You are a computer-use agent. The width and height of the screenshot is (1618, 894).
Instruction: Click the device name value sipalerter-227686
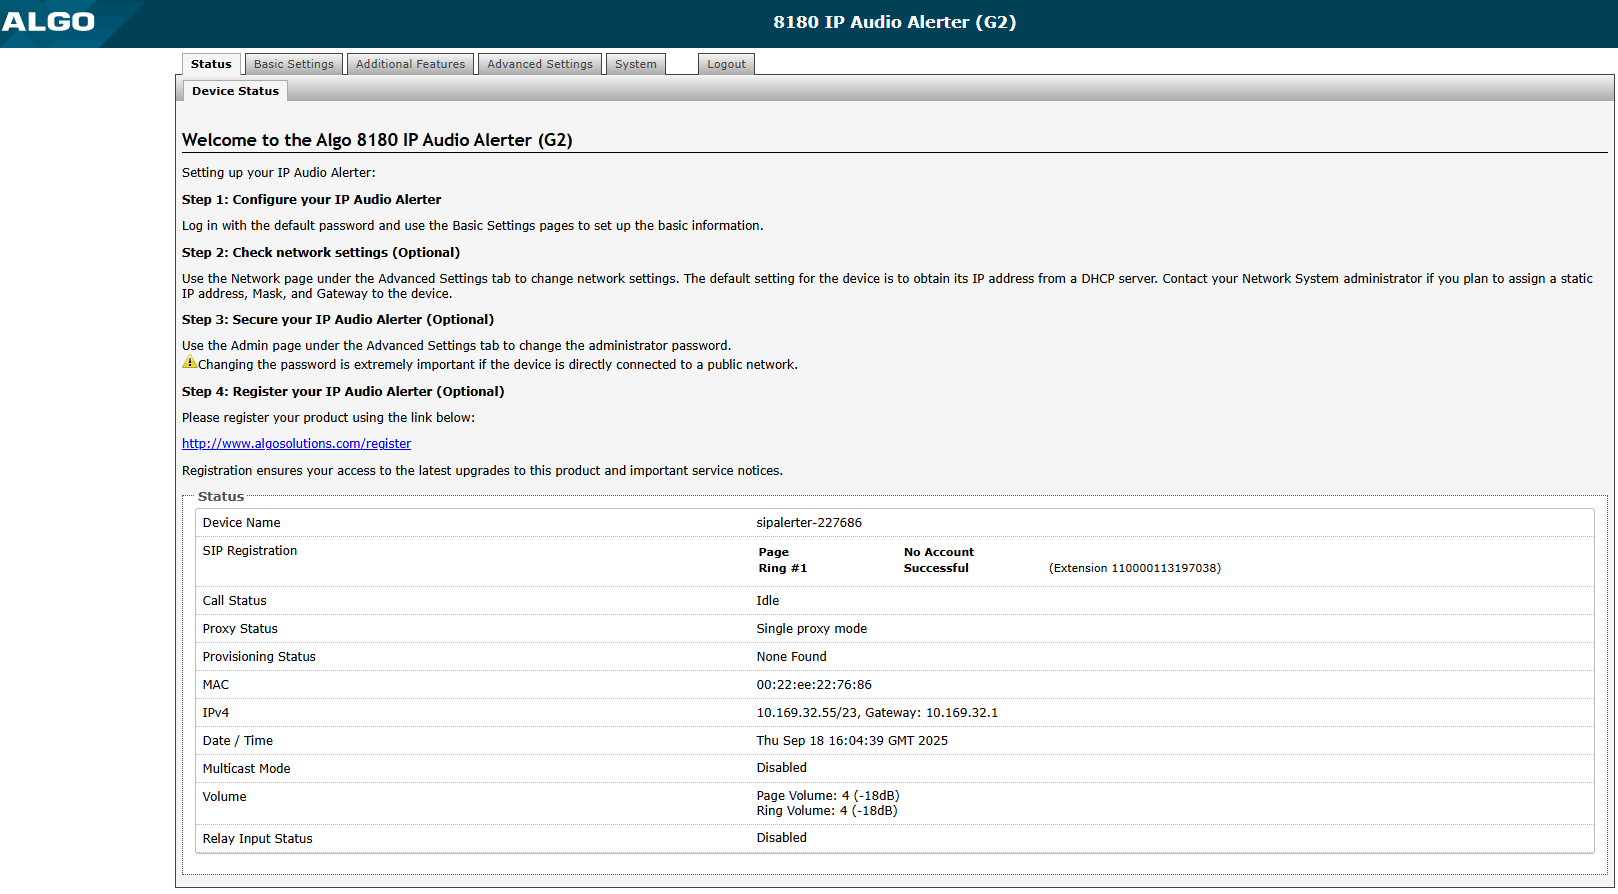(x=808, y=523)
